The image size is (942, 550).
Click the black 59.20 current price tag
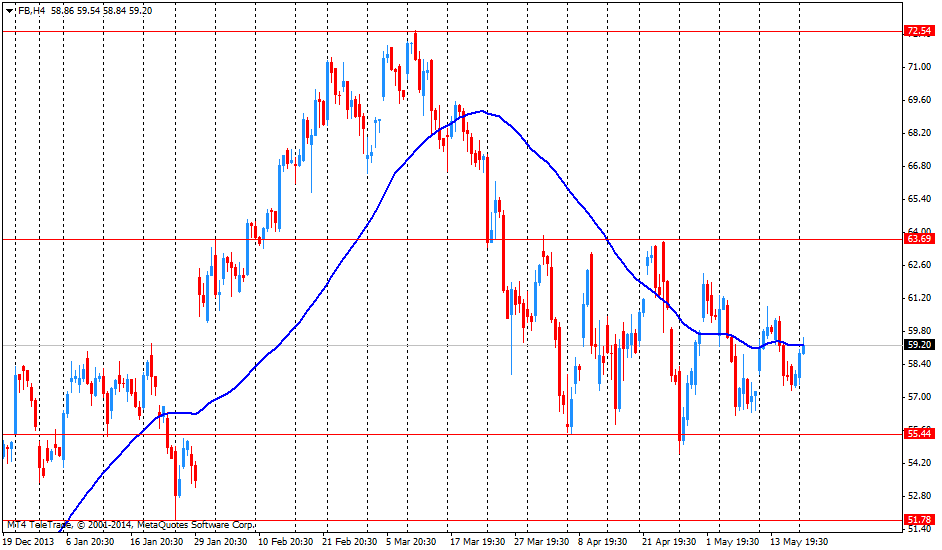[x=918, y=345]
